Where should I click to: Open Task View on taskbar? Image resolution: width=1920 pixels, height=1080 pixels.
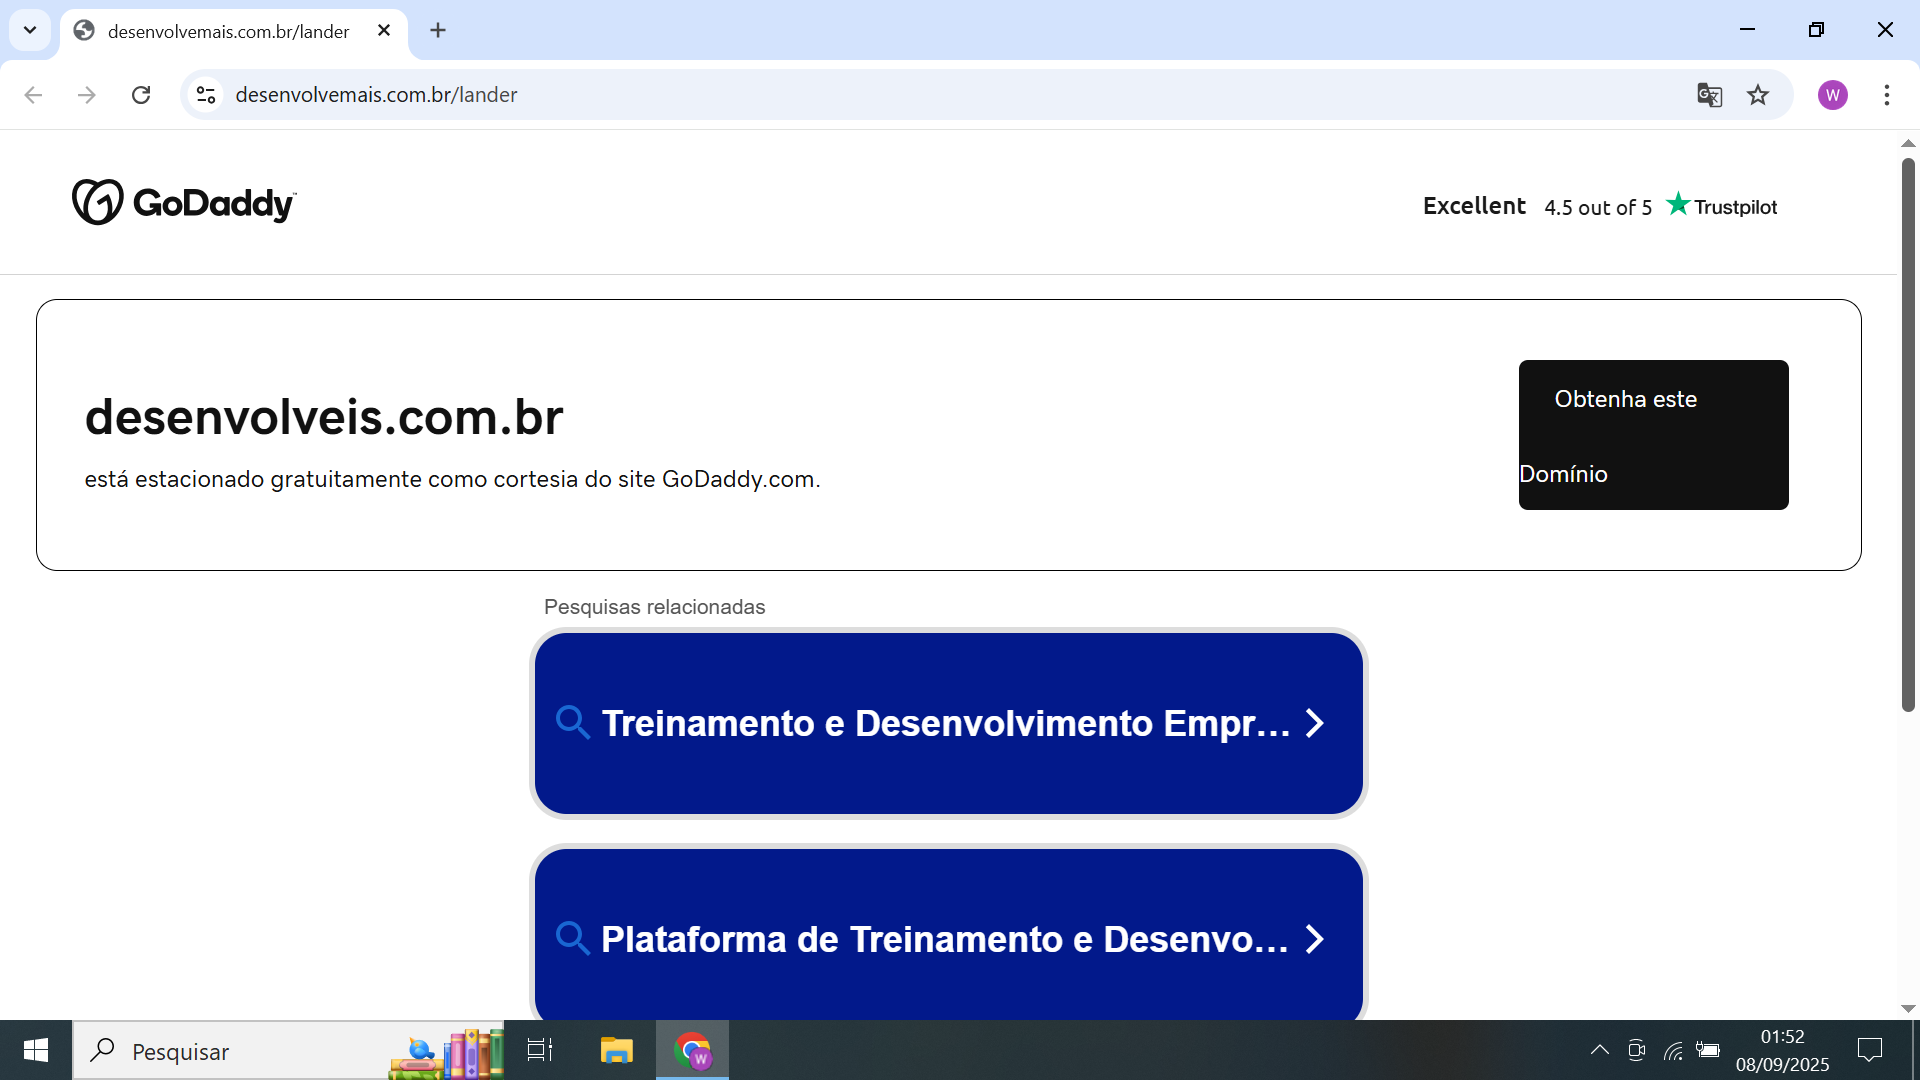click(x=540, y=1050)
